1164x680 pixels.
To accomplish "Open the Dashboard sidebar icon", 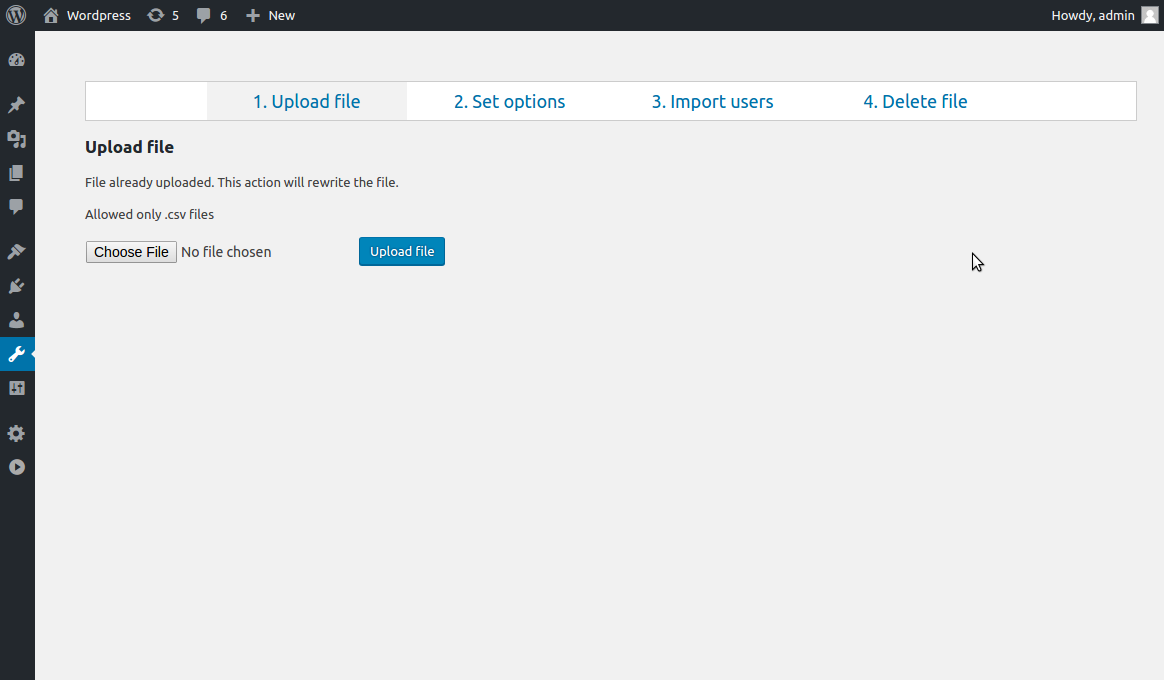I will click(x=16, y=60).
